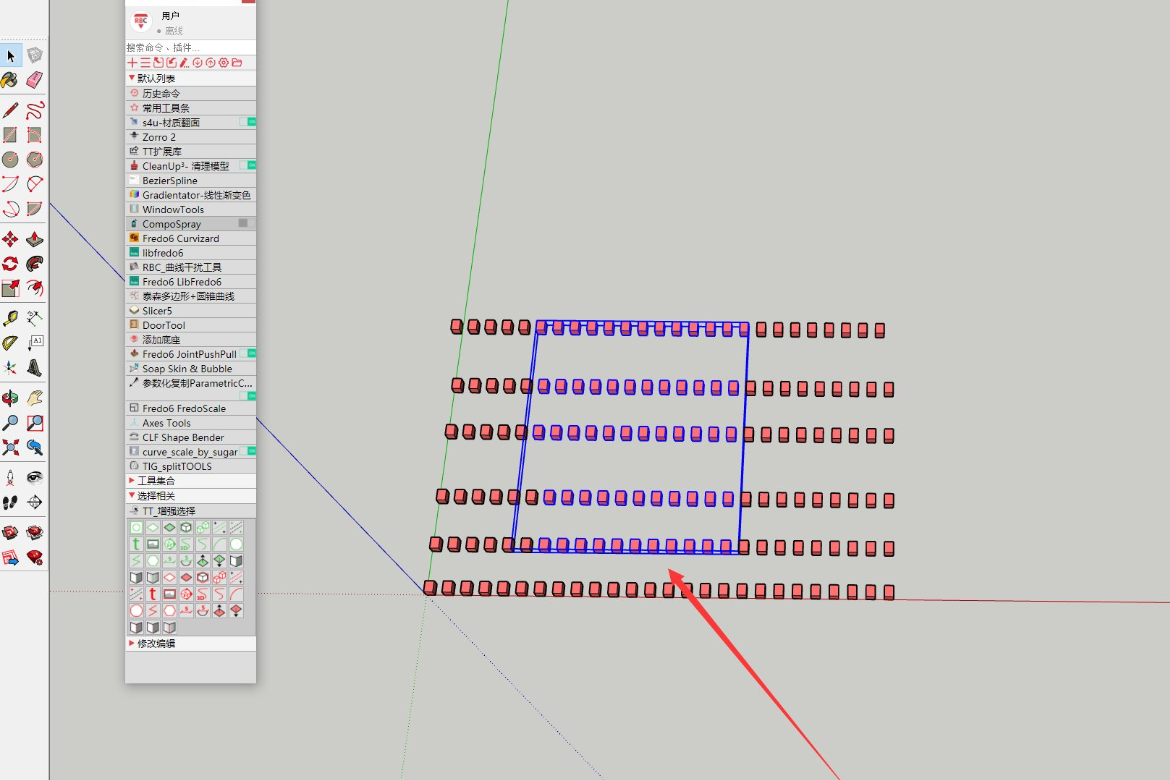Activate the pencil Line tool
Image resolution: width=1170 pixels, height=780 pixels.
[10, 110]
